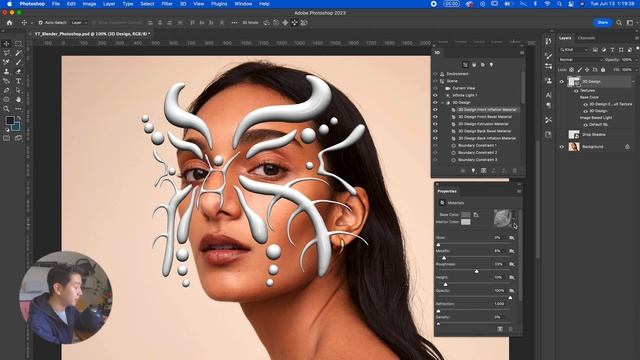This screenshot has width=640, height=360.
Task: Open Base Color texture folder icon
Action: point(476,214)
